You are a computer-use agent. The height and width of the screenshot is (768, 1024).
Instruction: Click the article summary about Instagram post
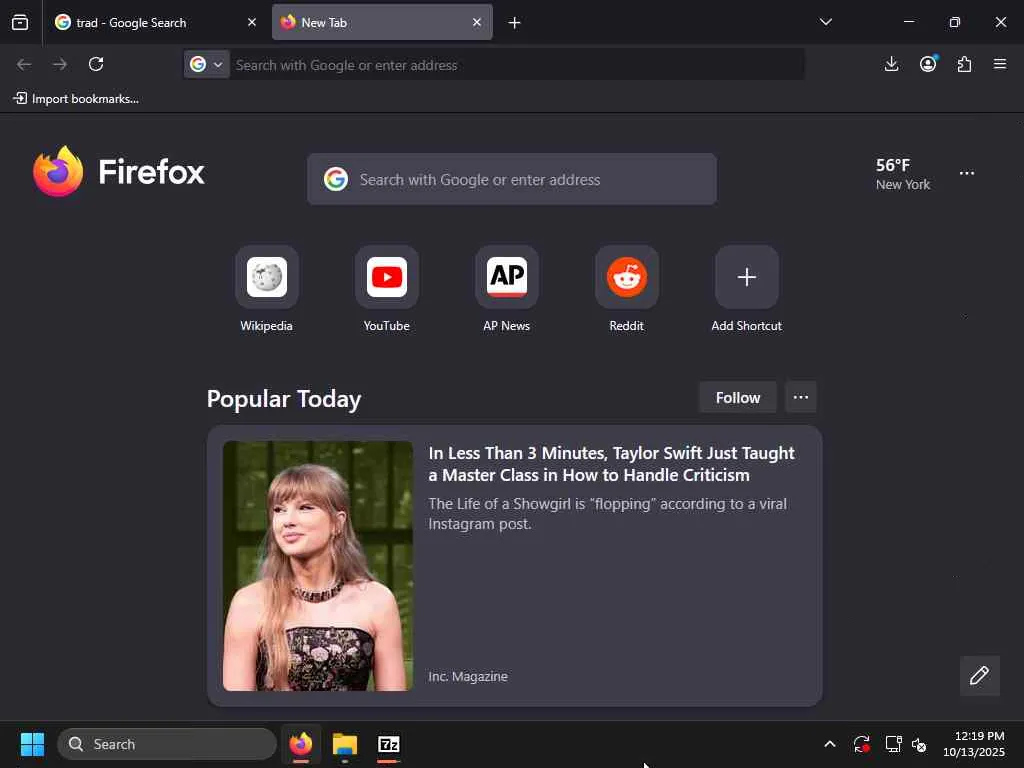[x=607, y=514]
